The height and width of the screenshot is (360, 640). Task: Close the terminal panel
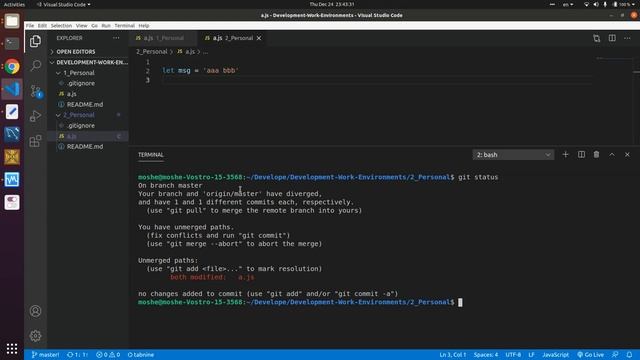(627, 155)
